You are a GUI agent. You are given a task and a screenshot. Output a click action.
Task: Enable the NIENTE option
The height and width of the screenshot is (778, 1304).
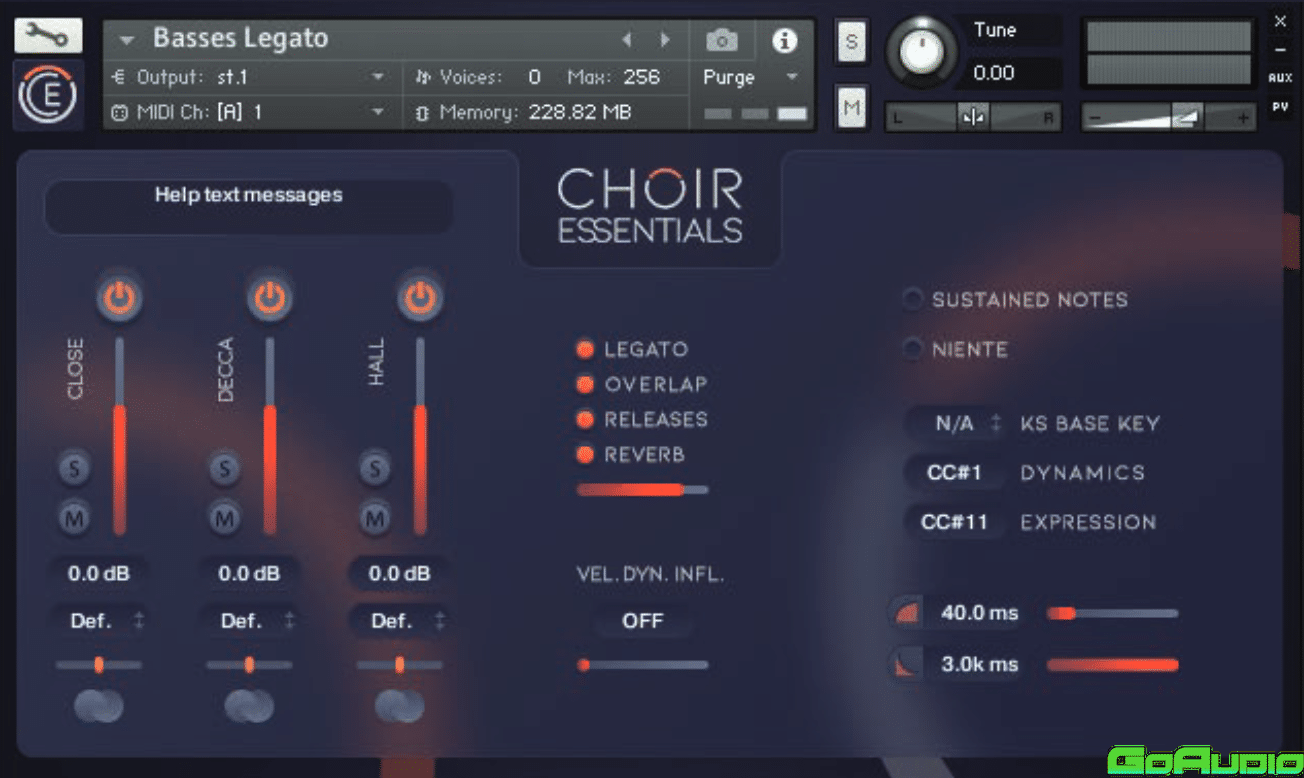pos(913,349)
